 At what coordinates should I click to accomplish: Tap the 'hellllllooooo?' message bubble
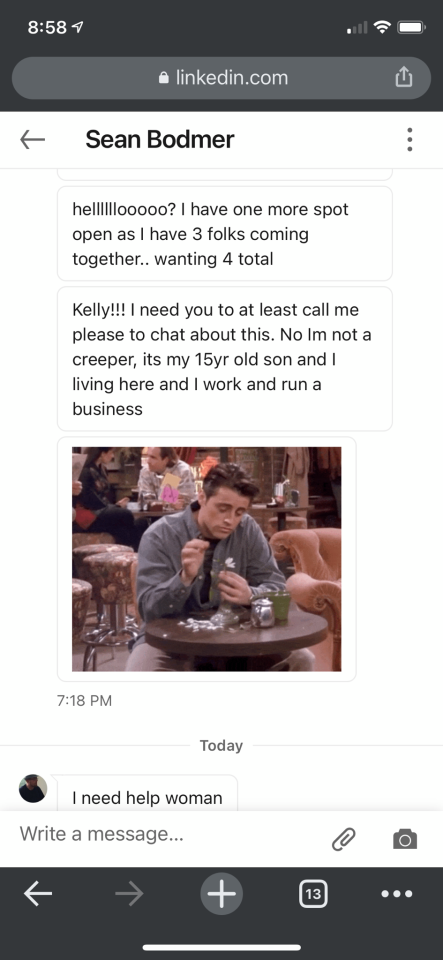coord(225,233)
